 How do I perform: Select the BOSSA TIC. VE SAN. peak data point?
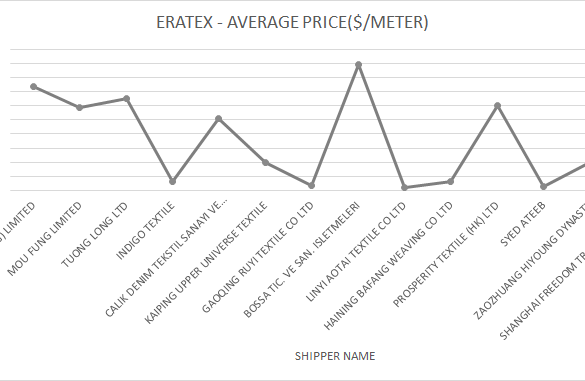358,65
